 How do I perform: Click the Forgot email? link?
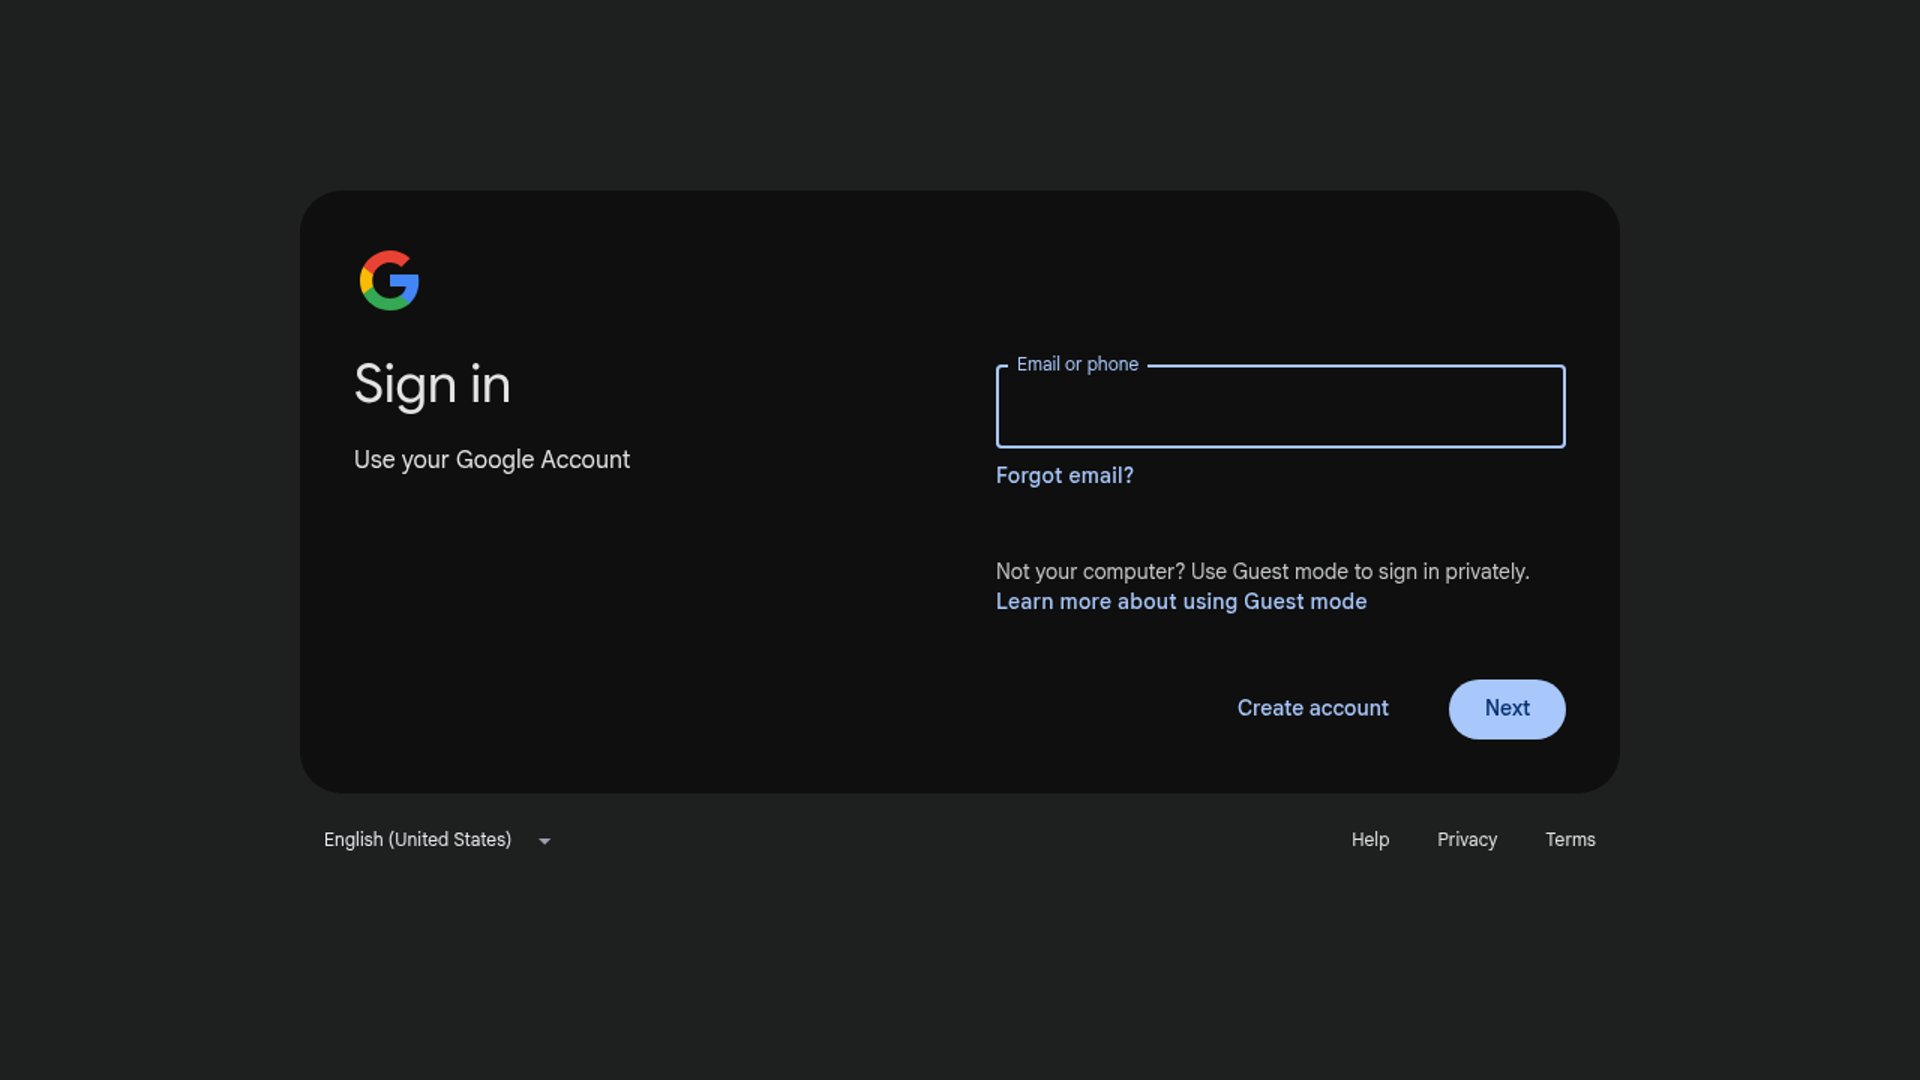pyautogui.click(x=1064, y=476)
